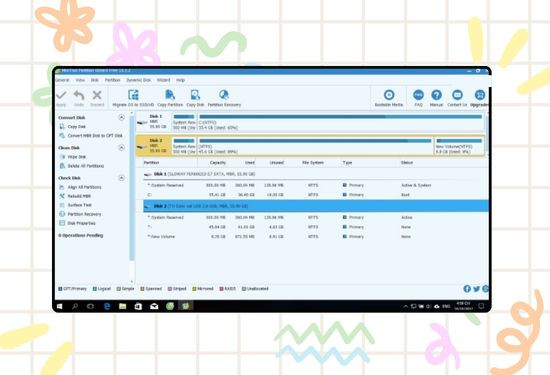Screen dimensions: 550x375
Task: Sort by the Partition column header
Action: (x=152, y=163)
